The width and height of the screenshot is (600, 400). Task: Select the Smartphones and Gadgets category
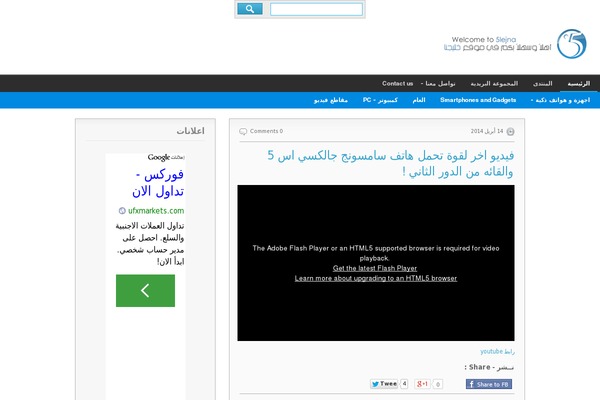(478, 100)
